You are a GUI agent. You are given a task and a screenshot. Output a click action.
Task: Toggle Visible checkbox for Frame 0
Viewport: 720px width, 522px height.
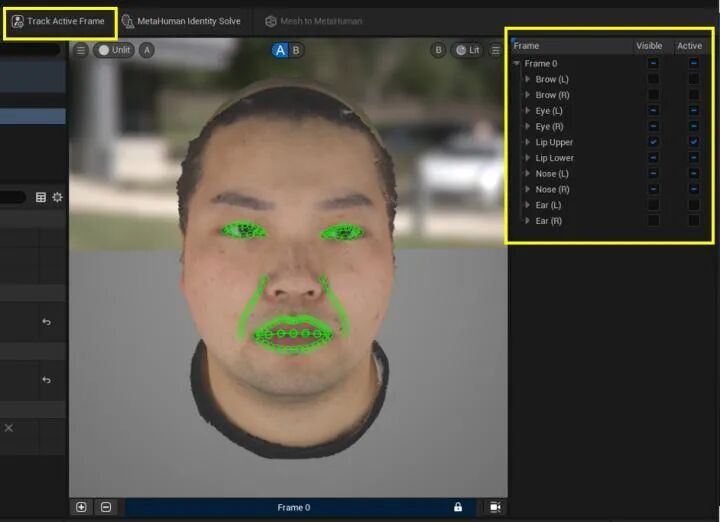[x=653, y=63]
